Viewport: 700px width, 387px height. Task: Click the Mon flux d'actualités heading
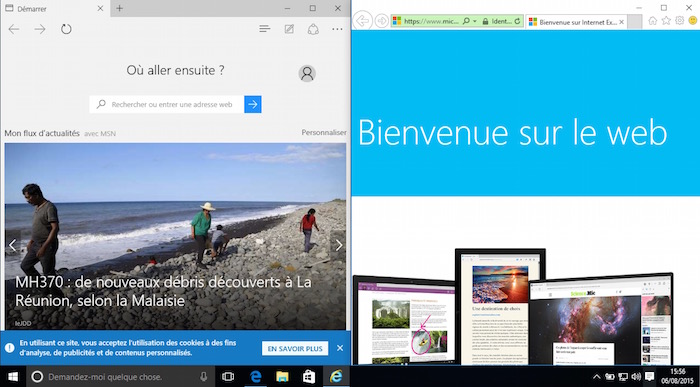[42, 133]
